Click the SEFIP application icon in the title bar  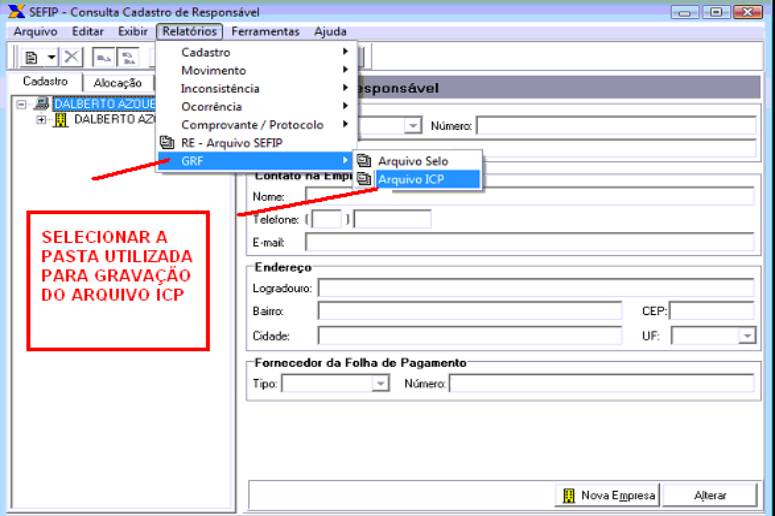click(x=16, y=11)
